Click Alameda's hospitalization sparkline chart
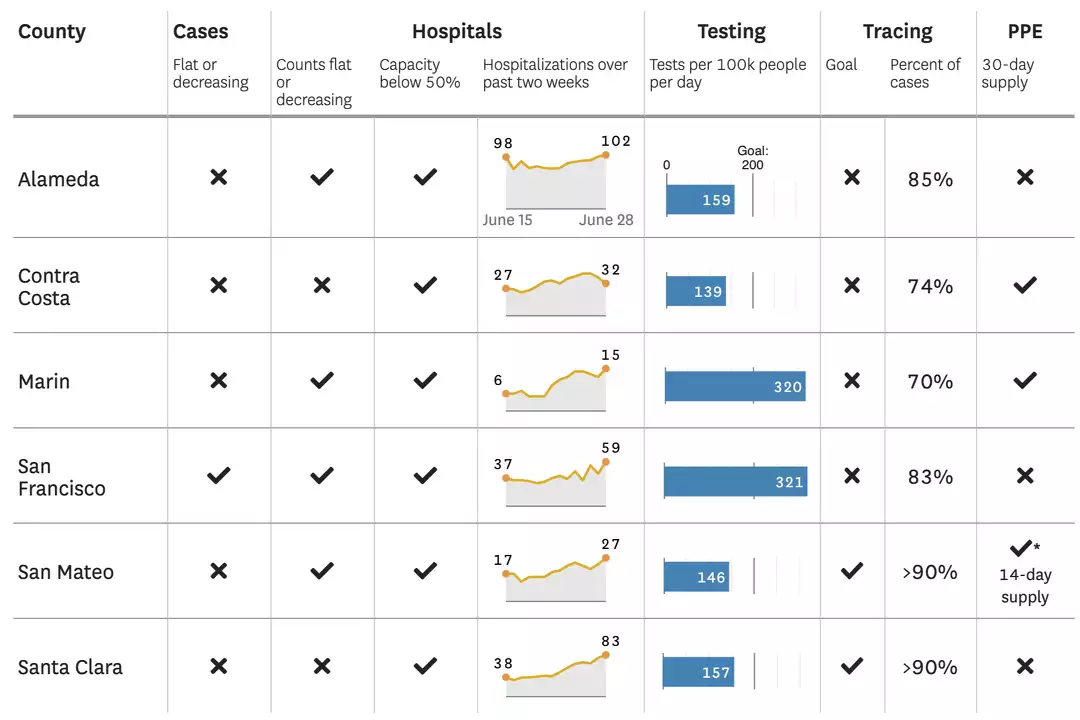The width and height of the screenshot is (1080, 720). pos(555,180)
